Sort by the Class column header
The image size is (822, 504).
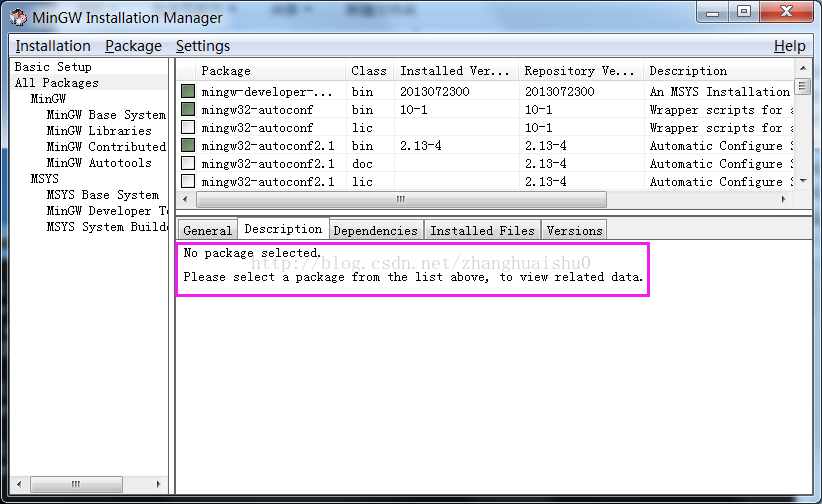click(x=369, y=71)
